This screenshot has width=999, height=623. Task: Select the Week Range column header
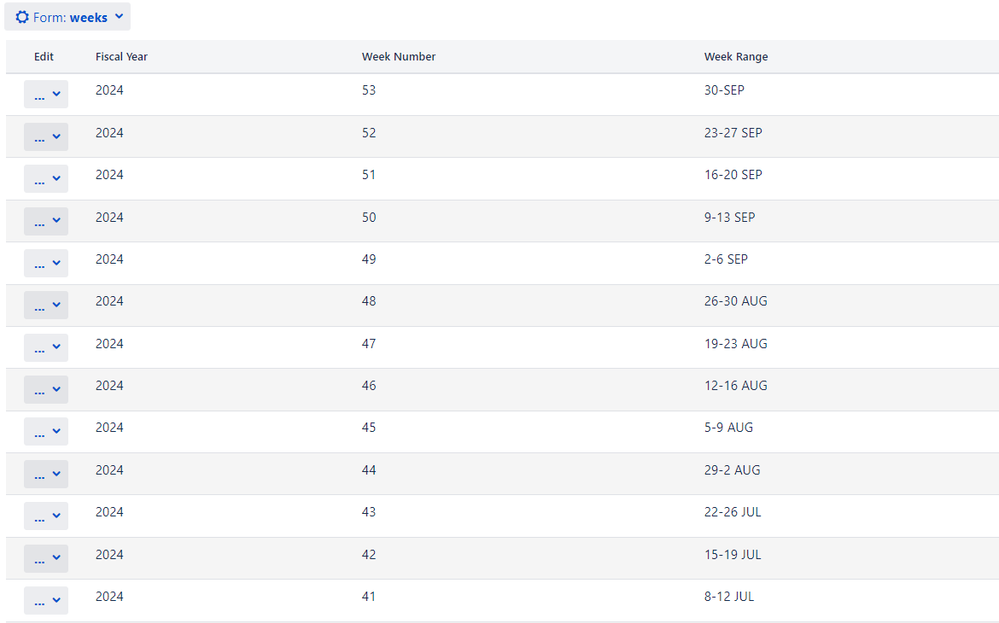pyautogui.click(x=736, y=57)
